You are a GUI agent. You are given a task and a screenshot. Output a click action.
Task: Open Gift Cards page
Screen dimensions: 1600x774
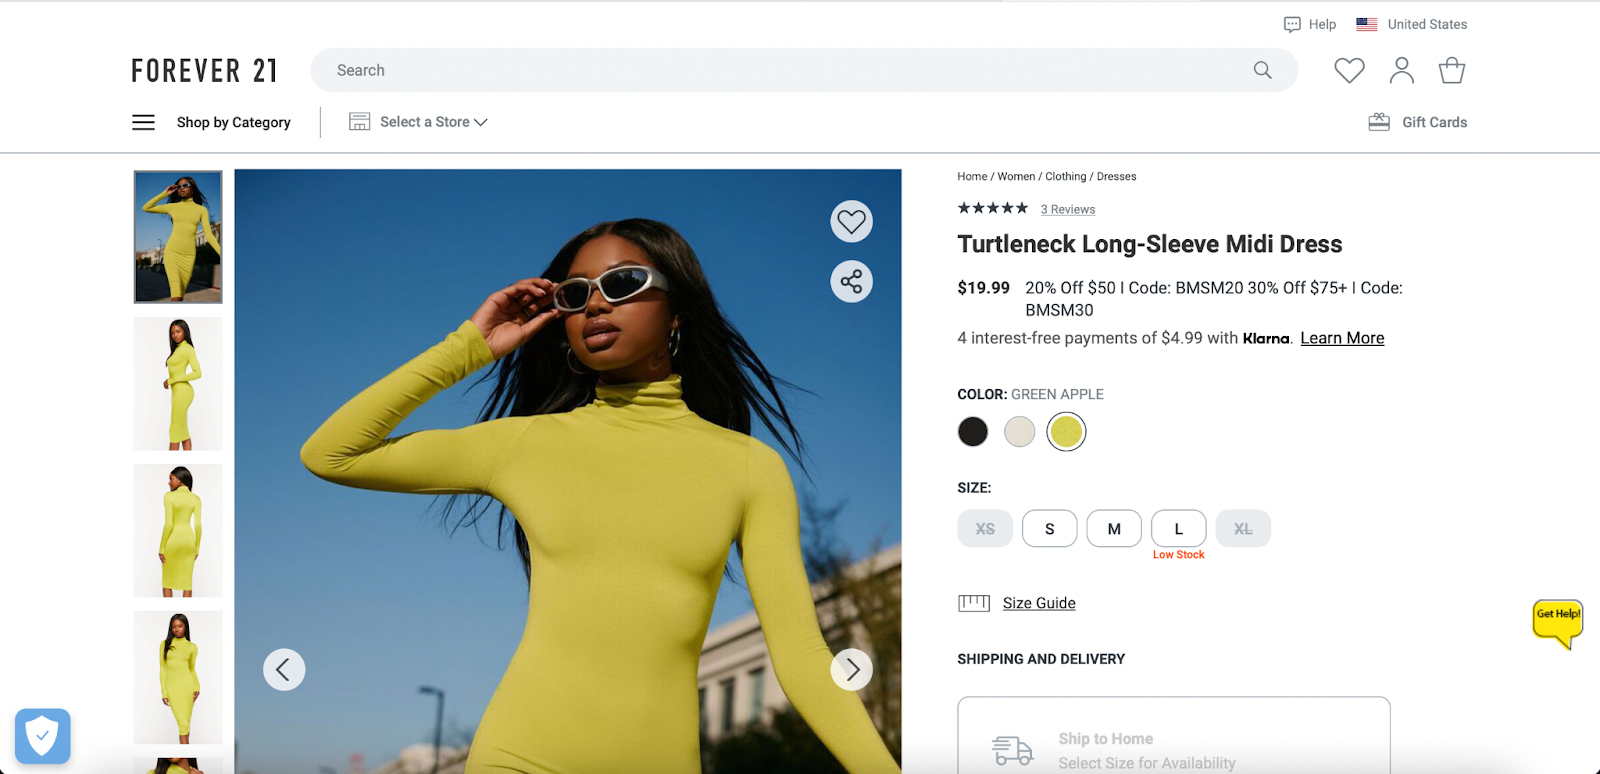(x=1435, y=122)
